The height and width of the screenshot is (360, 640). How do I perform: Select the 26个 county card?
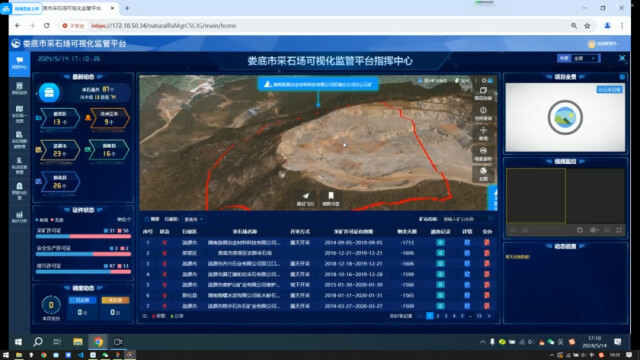(60, 182)
